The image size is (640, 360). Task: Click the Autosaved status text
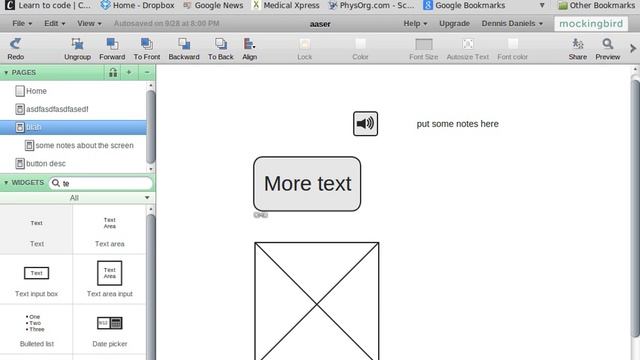pos(167,23)
